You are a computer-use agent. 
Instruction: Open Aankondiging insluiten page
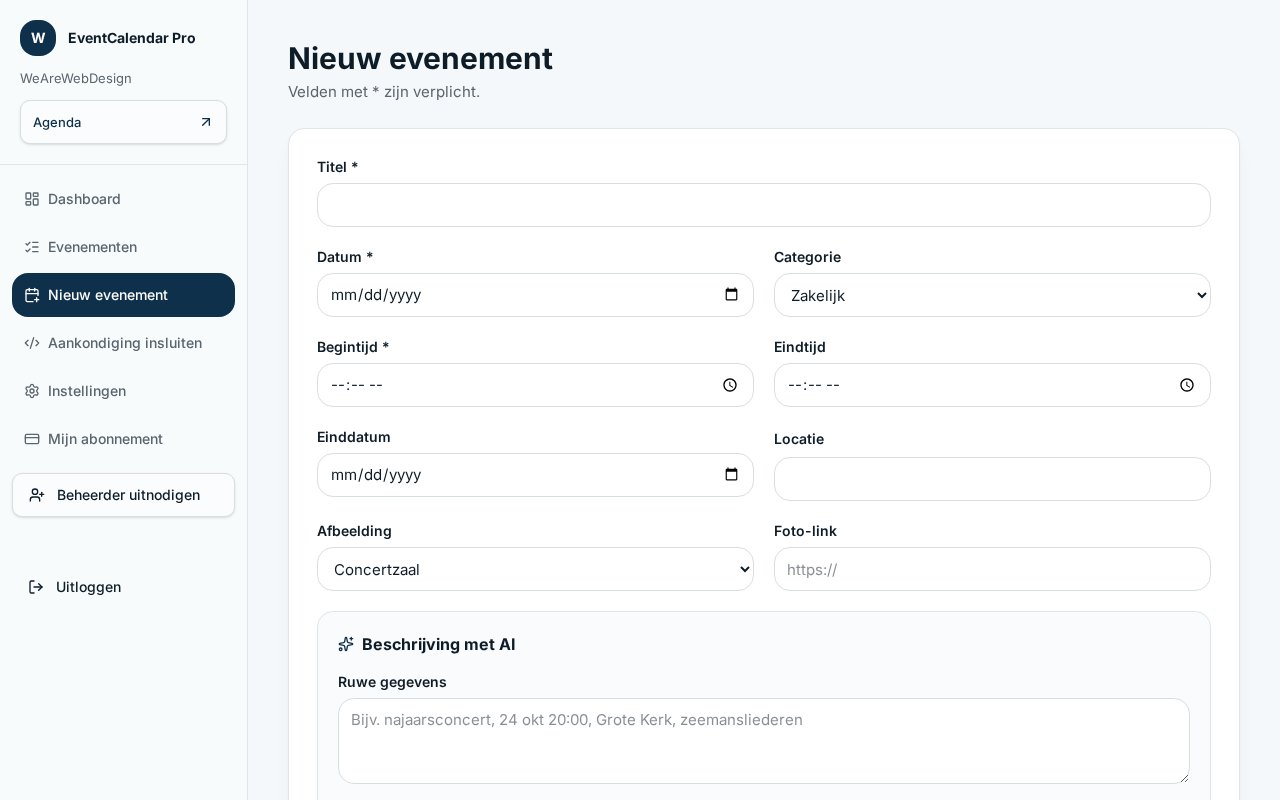pyautogui.click(x=123, y=343)
